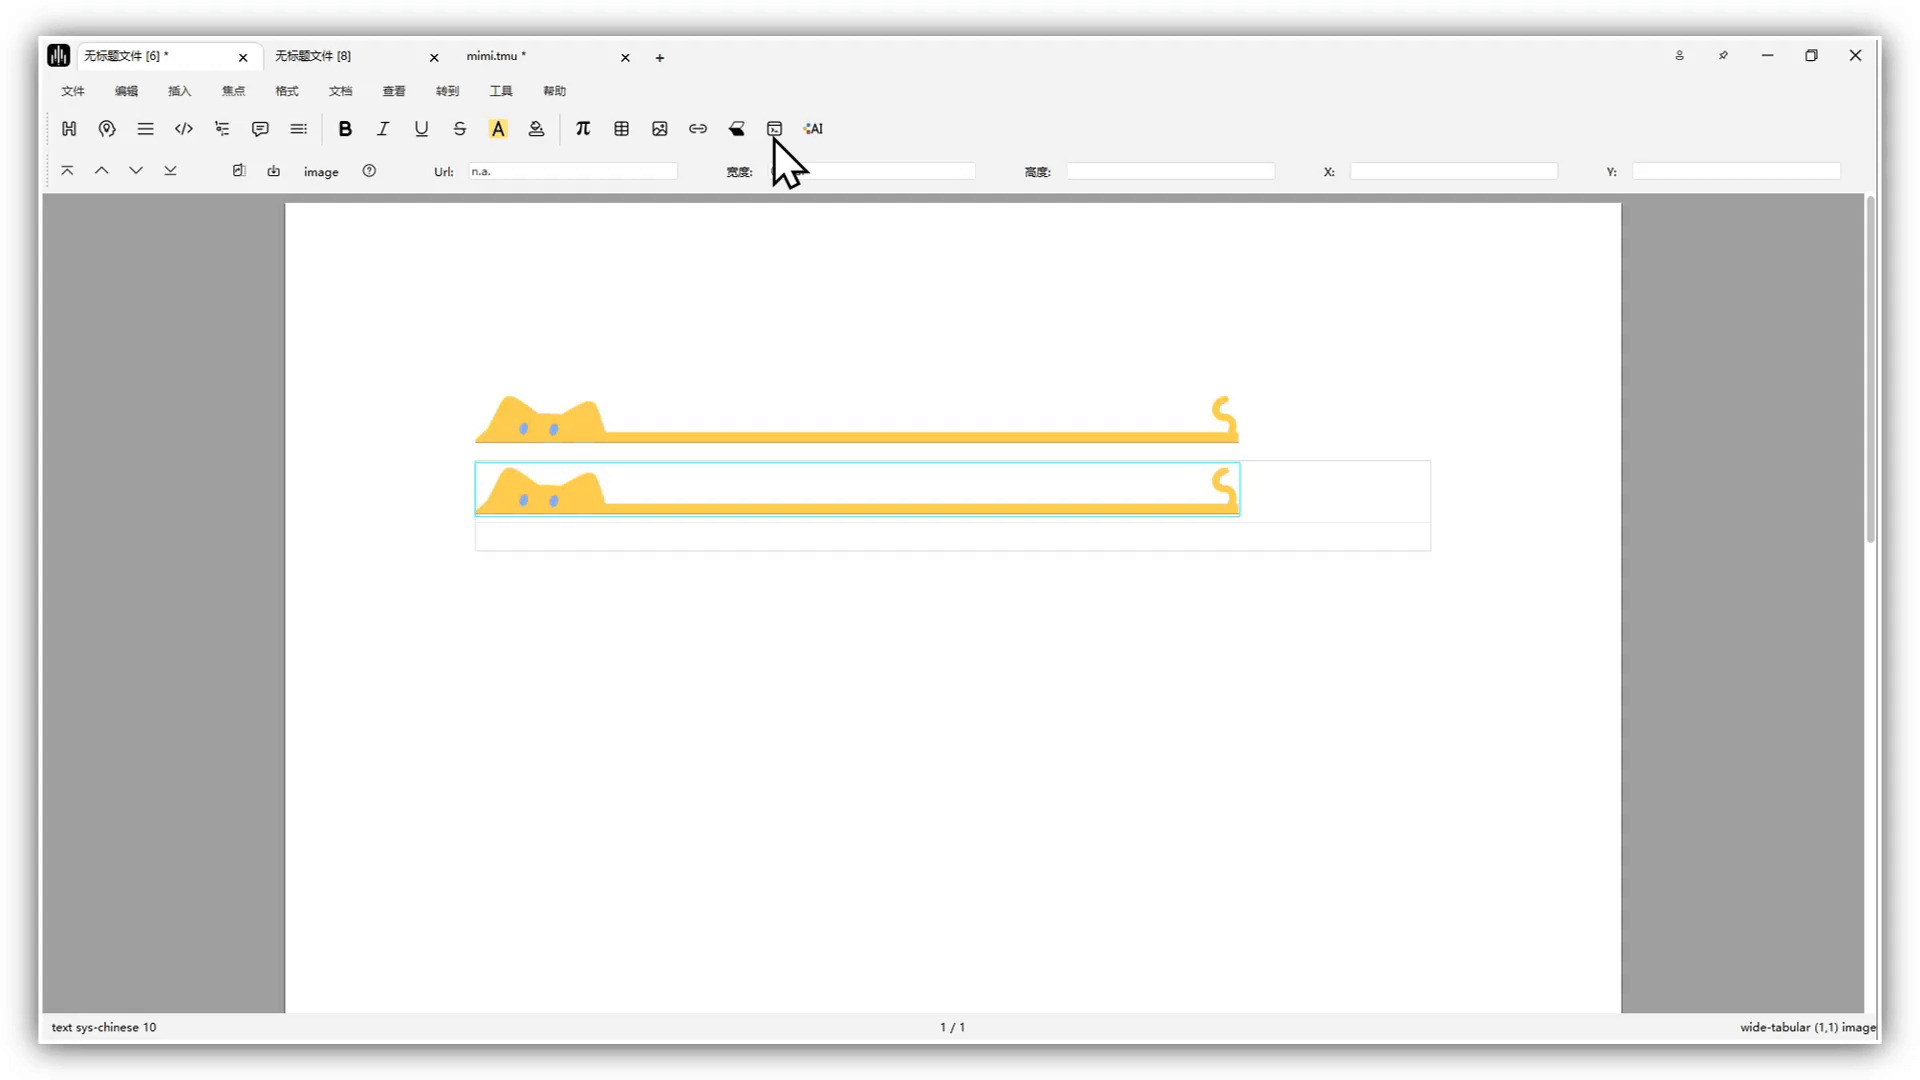Open the AI assistant tool
The height and width of the screenshot is (1080, 1920).
click(813, 129)
